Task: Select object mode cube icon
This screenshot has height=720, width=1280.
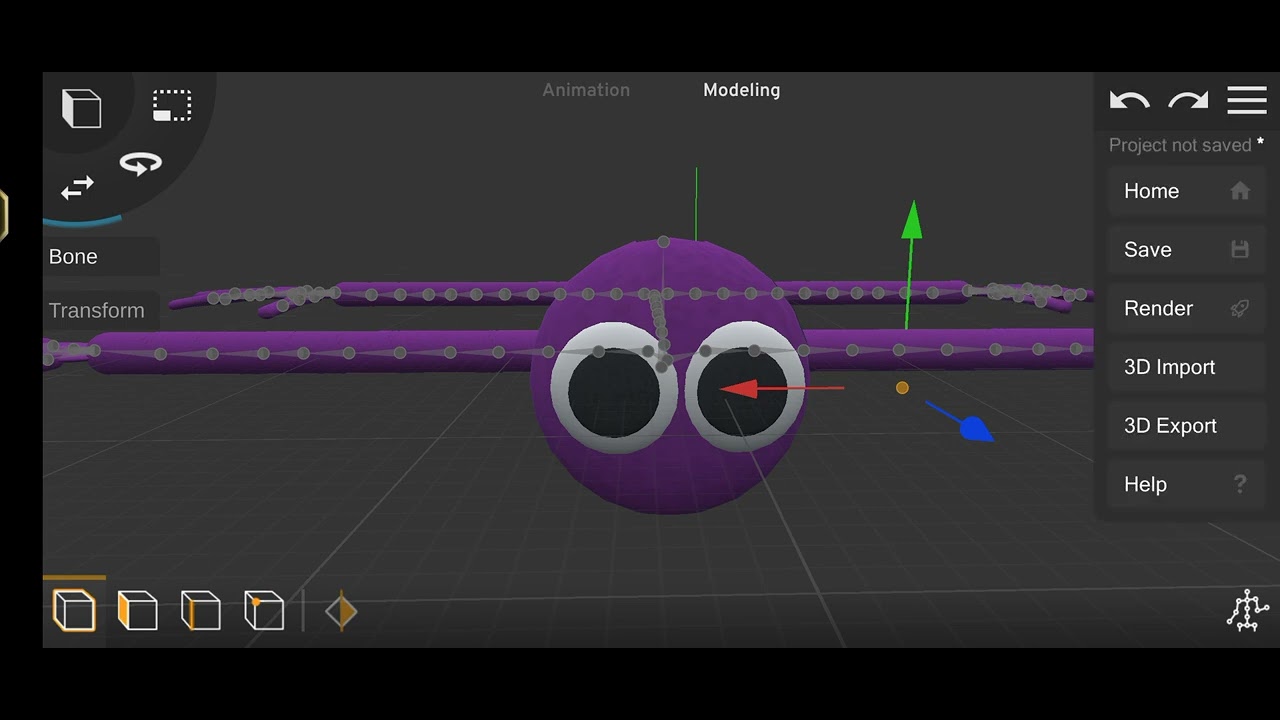Action: click(x=74, y=610)
